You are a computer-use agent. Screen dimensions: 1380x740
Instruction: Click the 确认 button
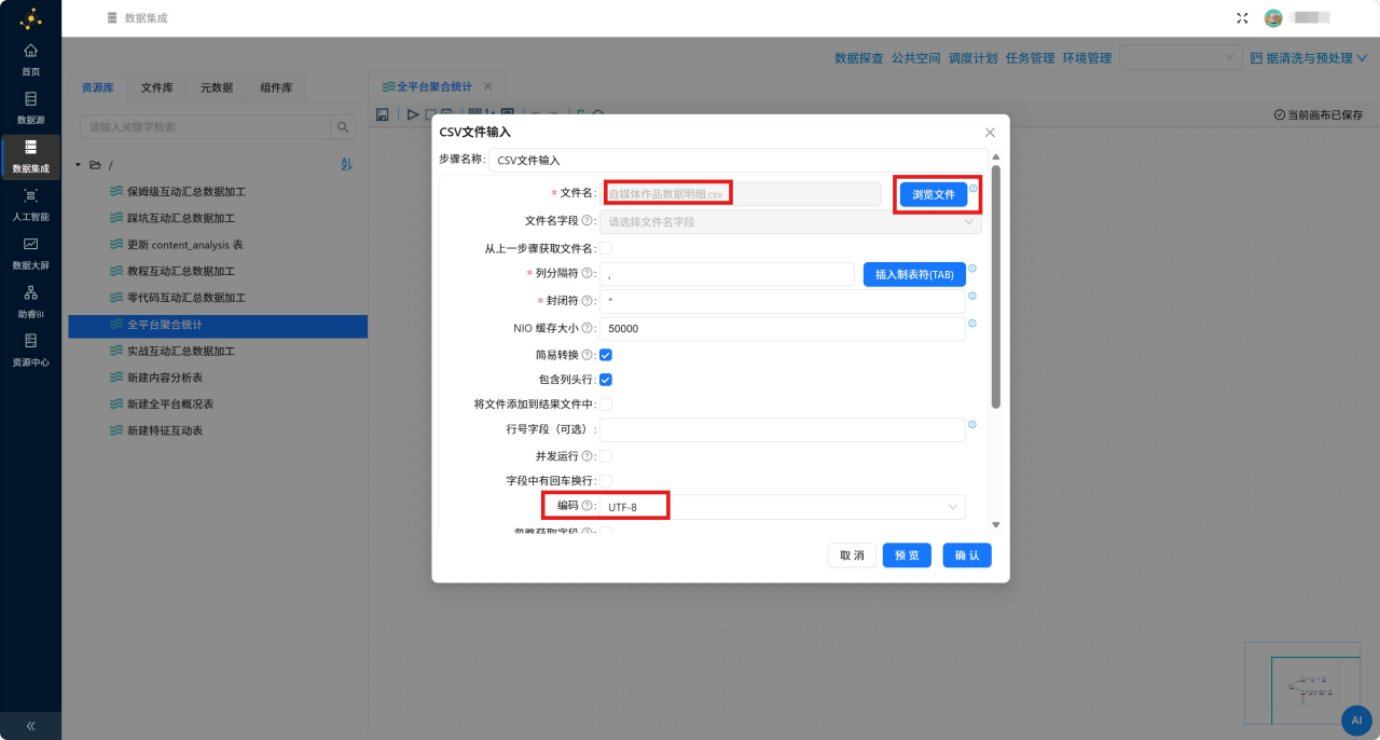967,556
